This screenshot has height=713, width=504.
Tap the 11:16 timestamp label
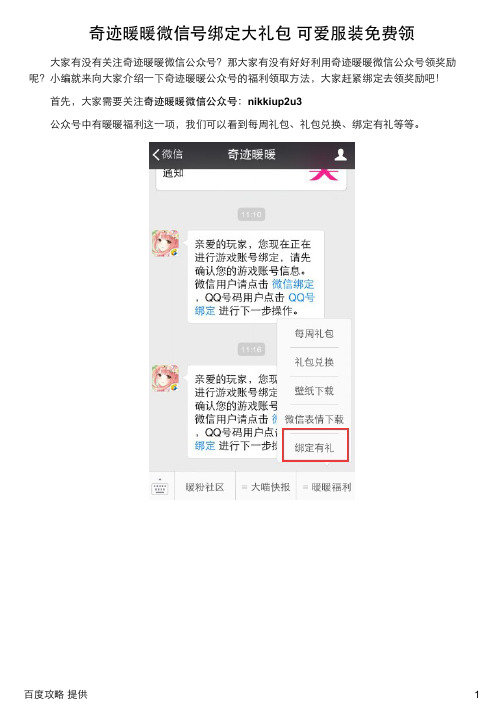(x=251, y=349)
